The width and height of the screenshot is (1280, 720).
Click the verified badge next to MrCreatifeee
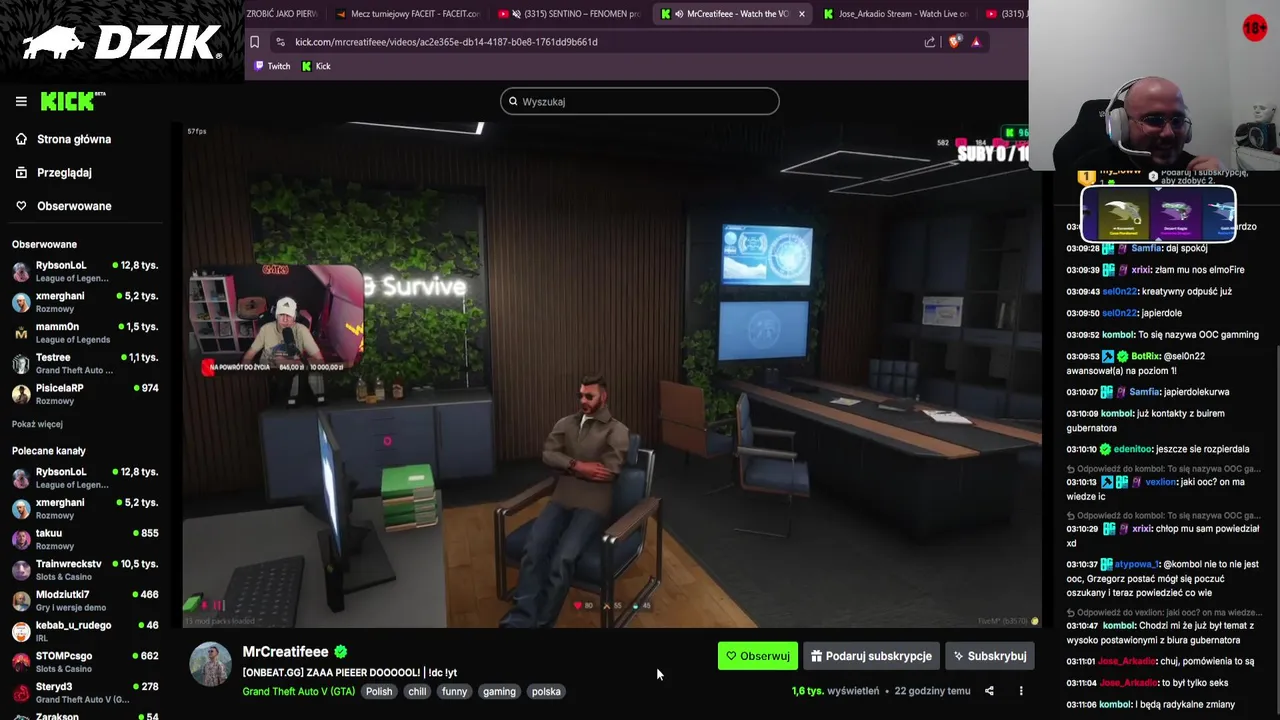tap(341, 652)
